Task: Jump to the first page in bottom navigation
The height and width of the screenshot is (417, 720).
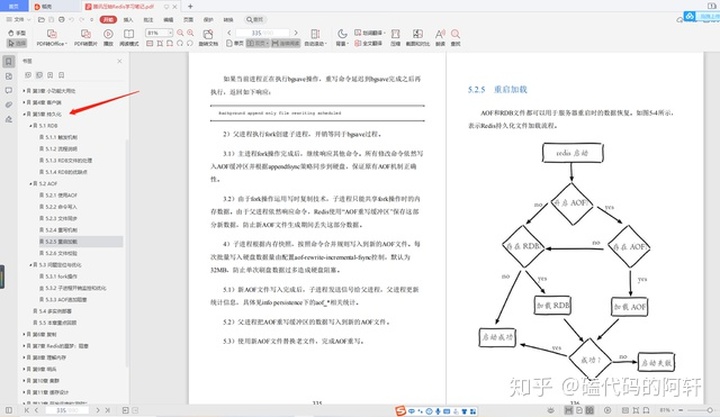Action: pyautogui.click(x=26, y=410)
